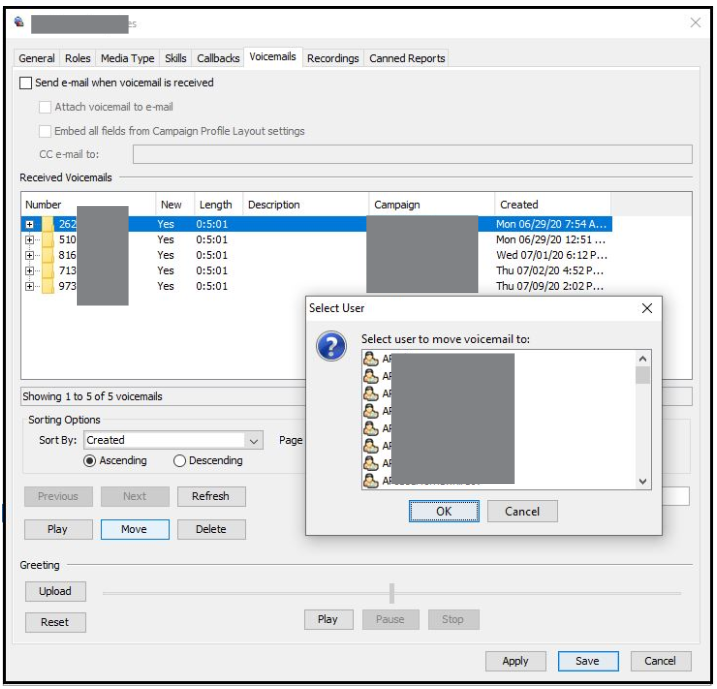Click the Apply button
Image resolution: width=717 pixels, height=689 pixels.
515,662
